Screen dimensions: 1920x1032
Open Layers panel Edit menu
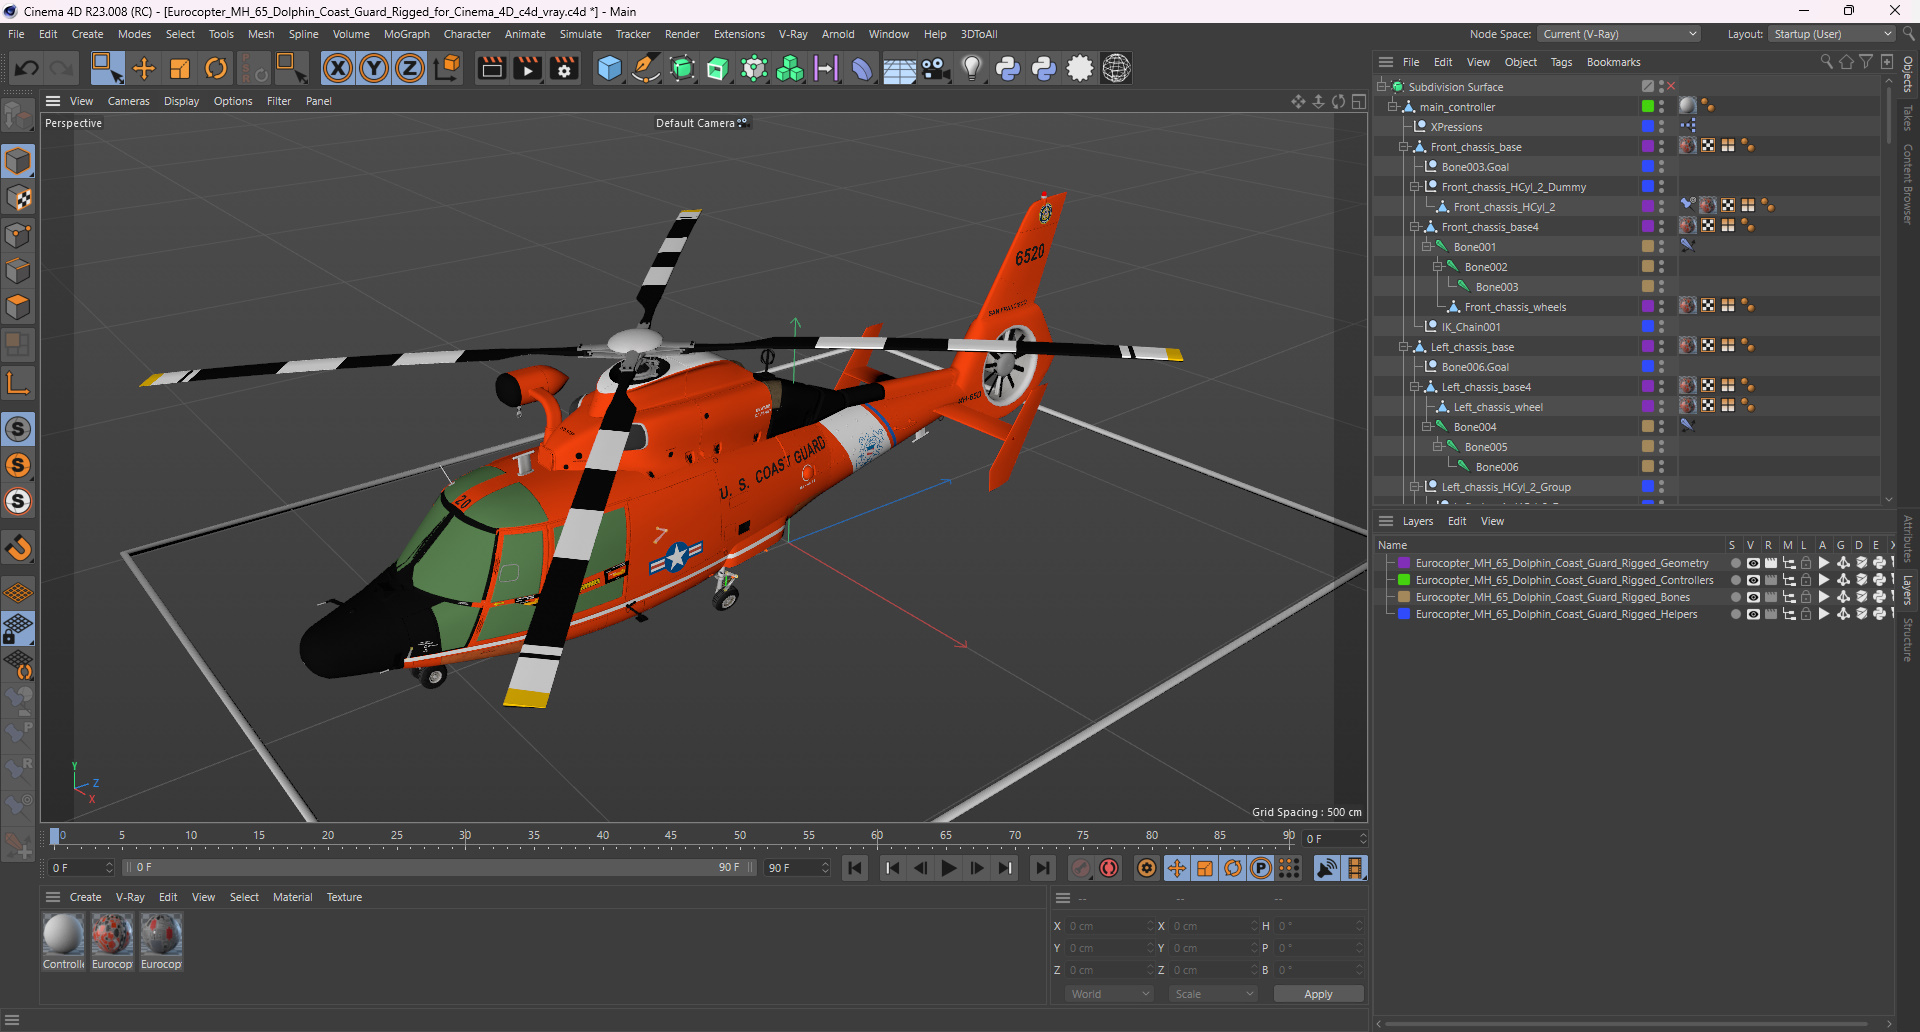(1457, 521)
